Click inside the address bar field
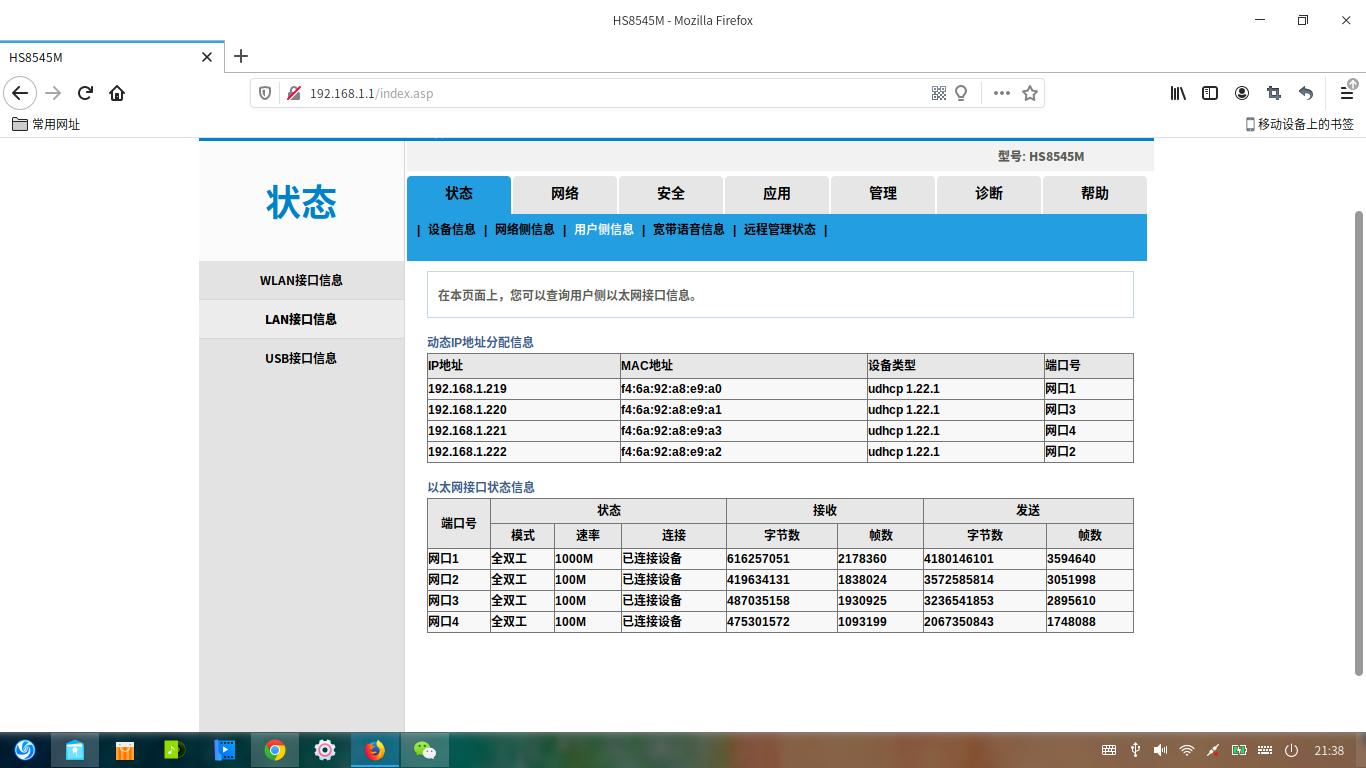This screenshot has width=1366, height=768. coord(600,93)
